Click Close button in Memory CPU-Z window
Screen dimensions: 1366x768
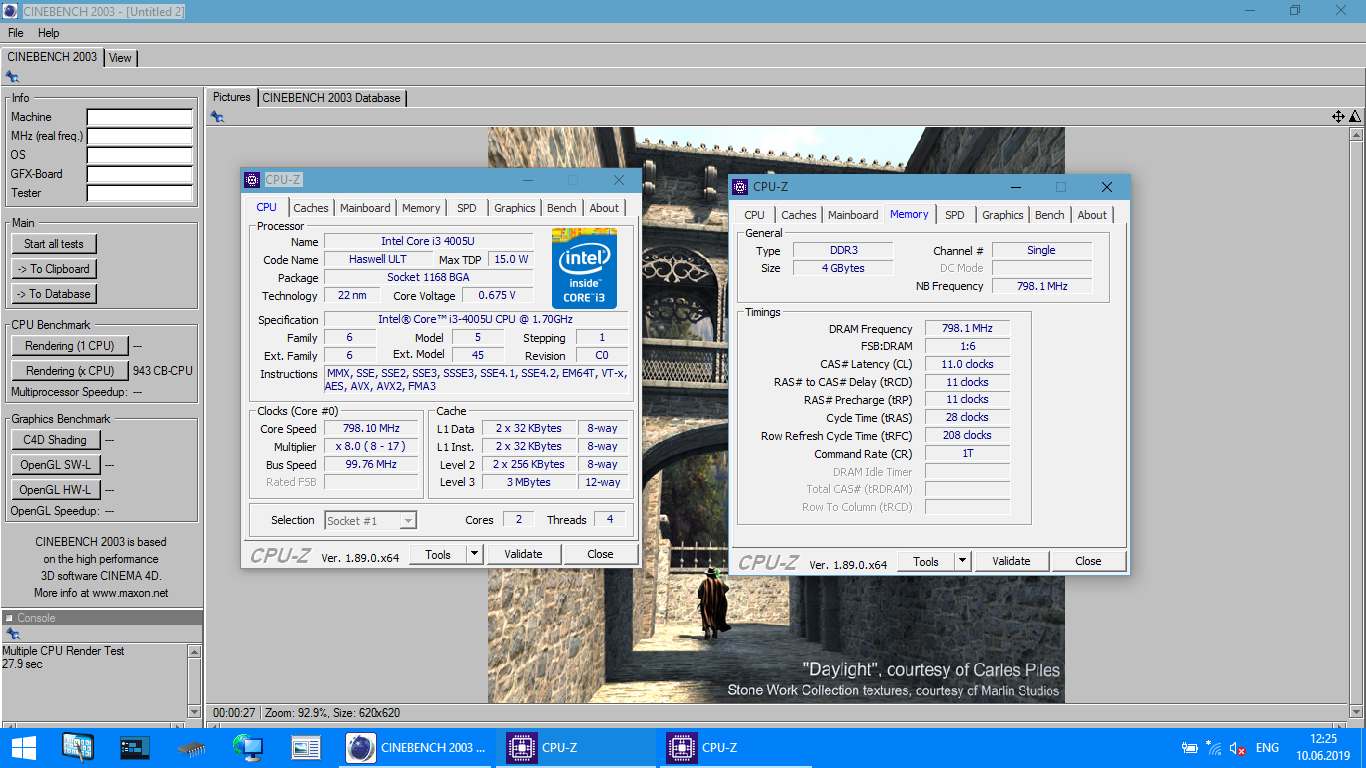(1088, 561)
